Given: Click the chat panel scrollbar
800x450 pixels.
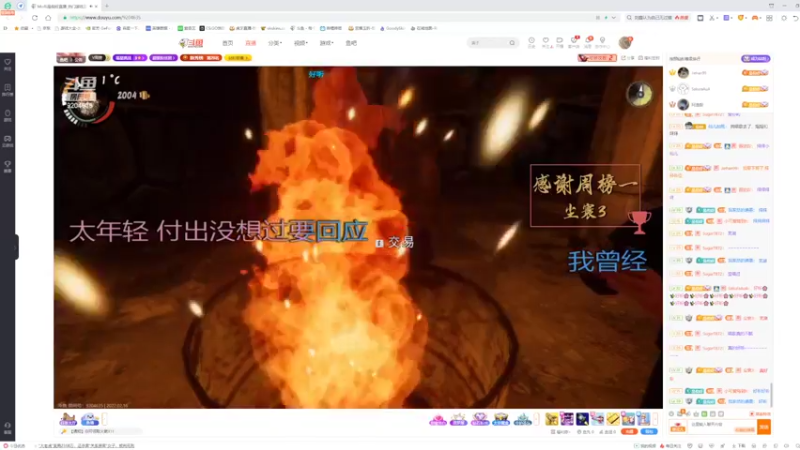Looking at the screenshot, I should point(771,394).
